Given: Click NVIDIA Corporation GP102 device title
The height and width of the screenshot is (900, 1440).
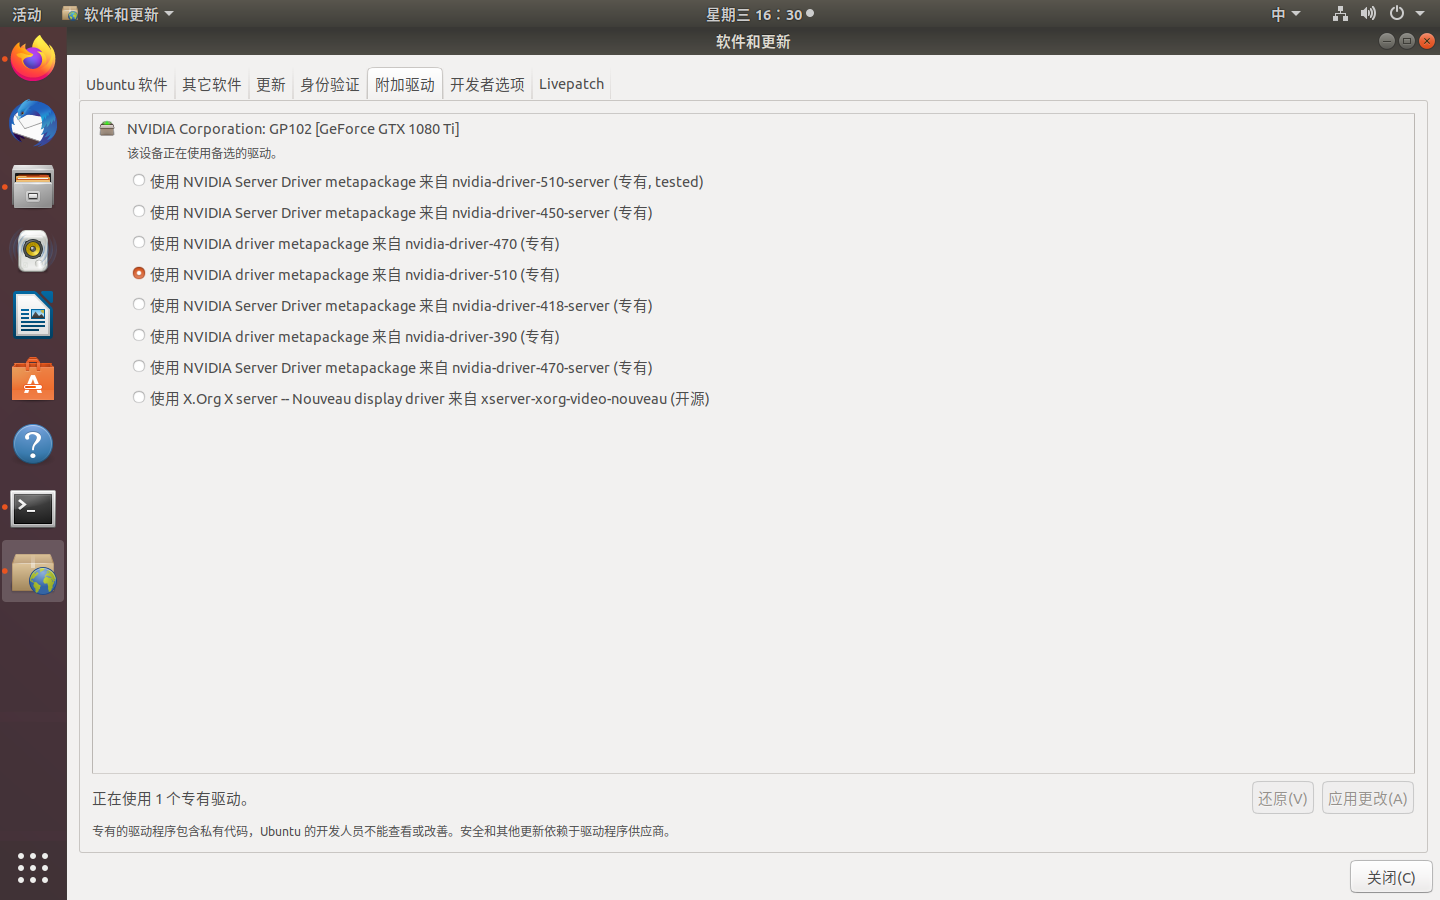Looking at the screenshot, I should tap(293, 128).
